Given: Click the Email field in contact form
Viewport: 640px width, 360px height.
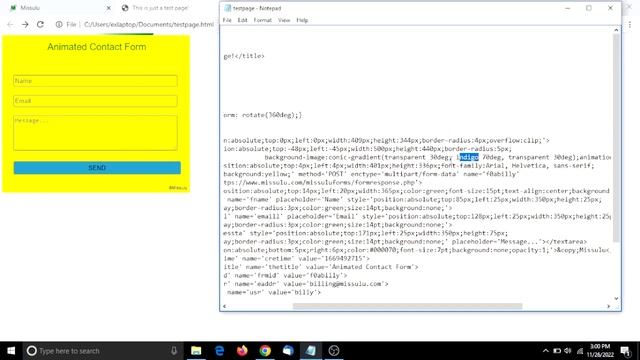Looking at the screenshot, I should 95,101.
